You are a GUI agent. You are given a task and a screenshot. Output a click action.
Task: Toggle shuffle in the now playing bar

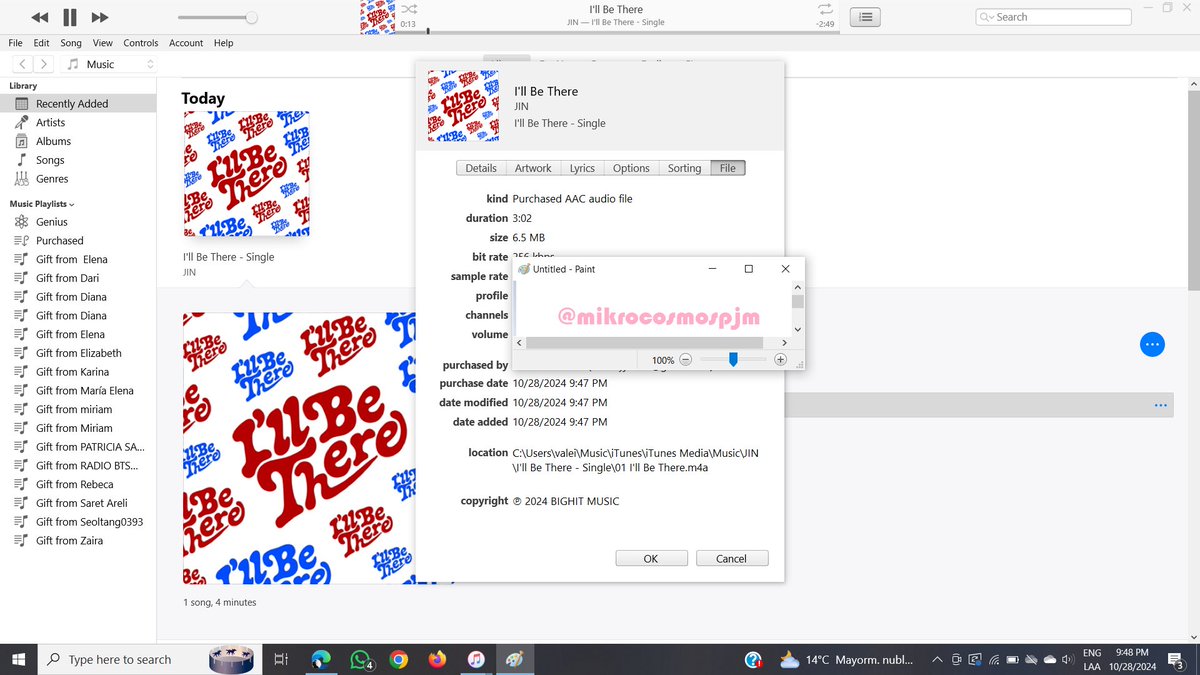(x=409, y=9)
